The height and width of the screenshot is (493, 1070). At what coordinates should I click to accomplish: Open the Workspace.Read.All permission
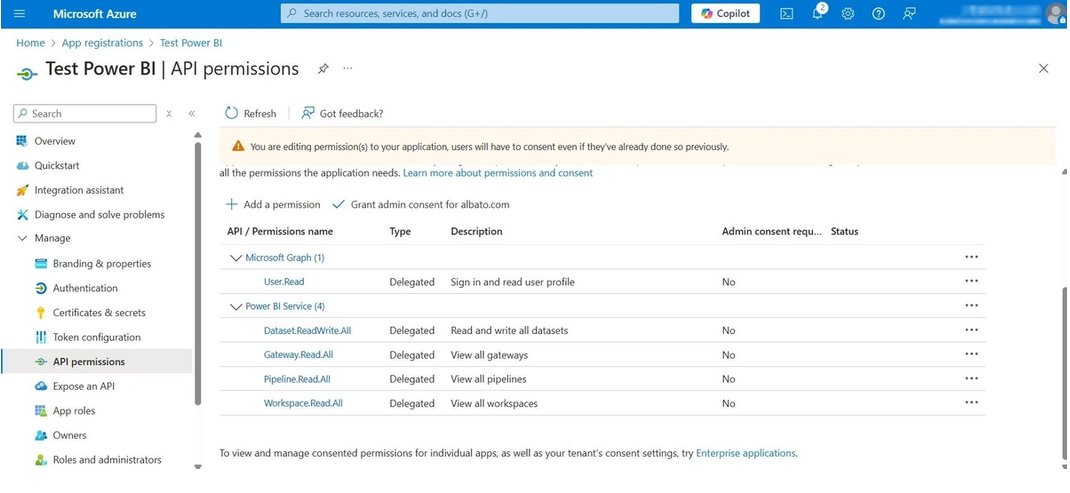(304, 404)
